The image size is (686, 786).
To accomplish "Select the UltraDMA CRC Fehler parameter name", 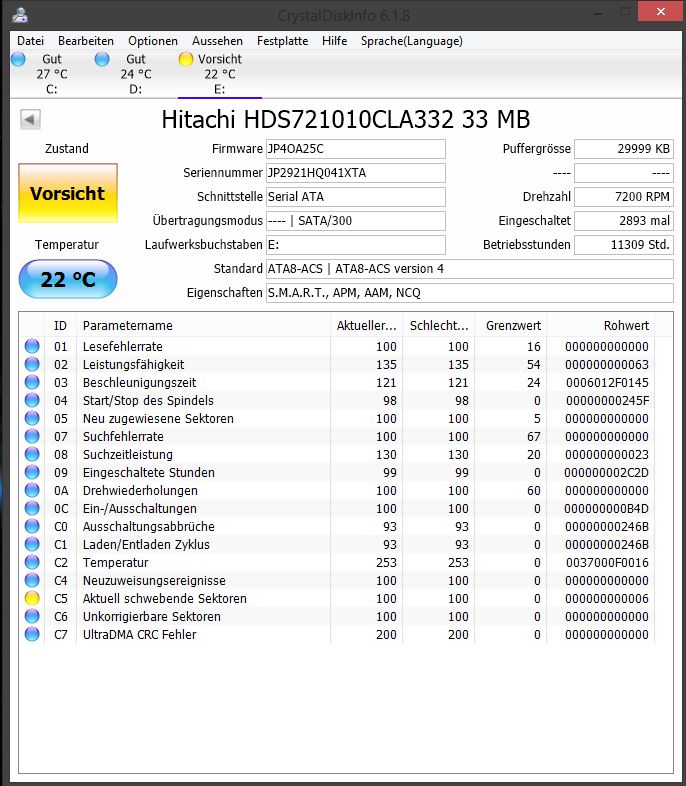I will pyautogui.click(x=139, y=635).
